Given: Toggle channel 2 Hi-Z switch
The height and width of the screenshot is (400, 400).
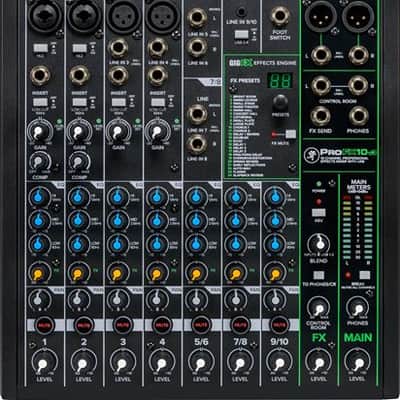Looking at the screenshot, I should coord(80,48).
